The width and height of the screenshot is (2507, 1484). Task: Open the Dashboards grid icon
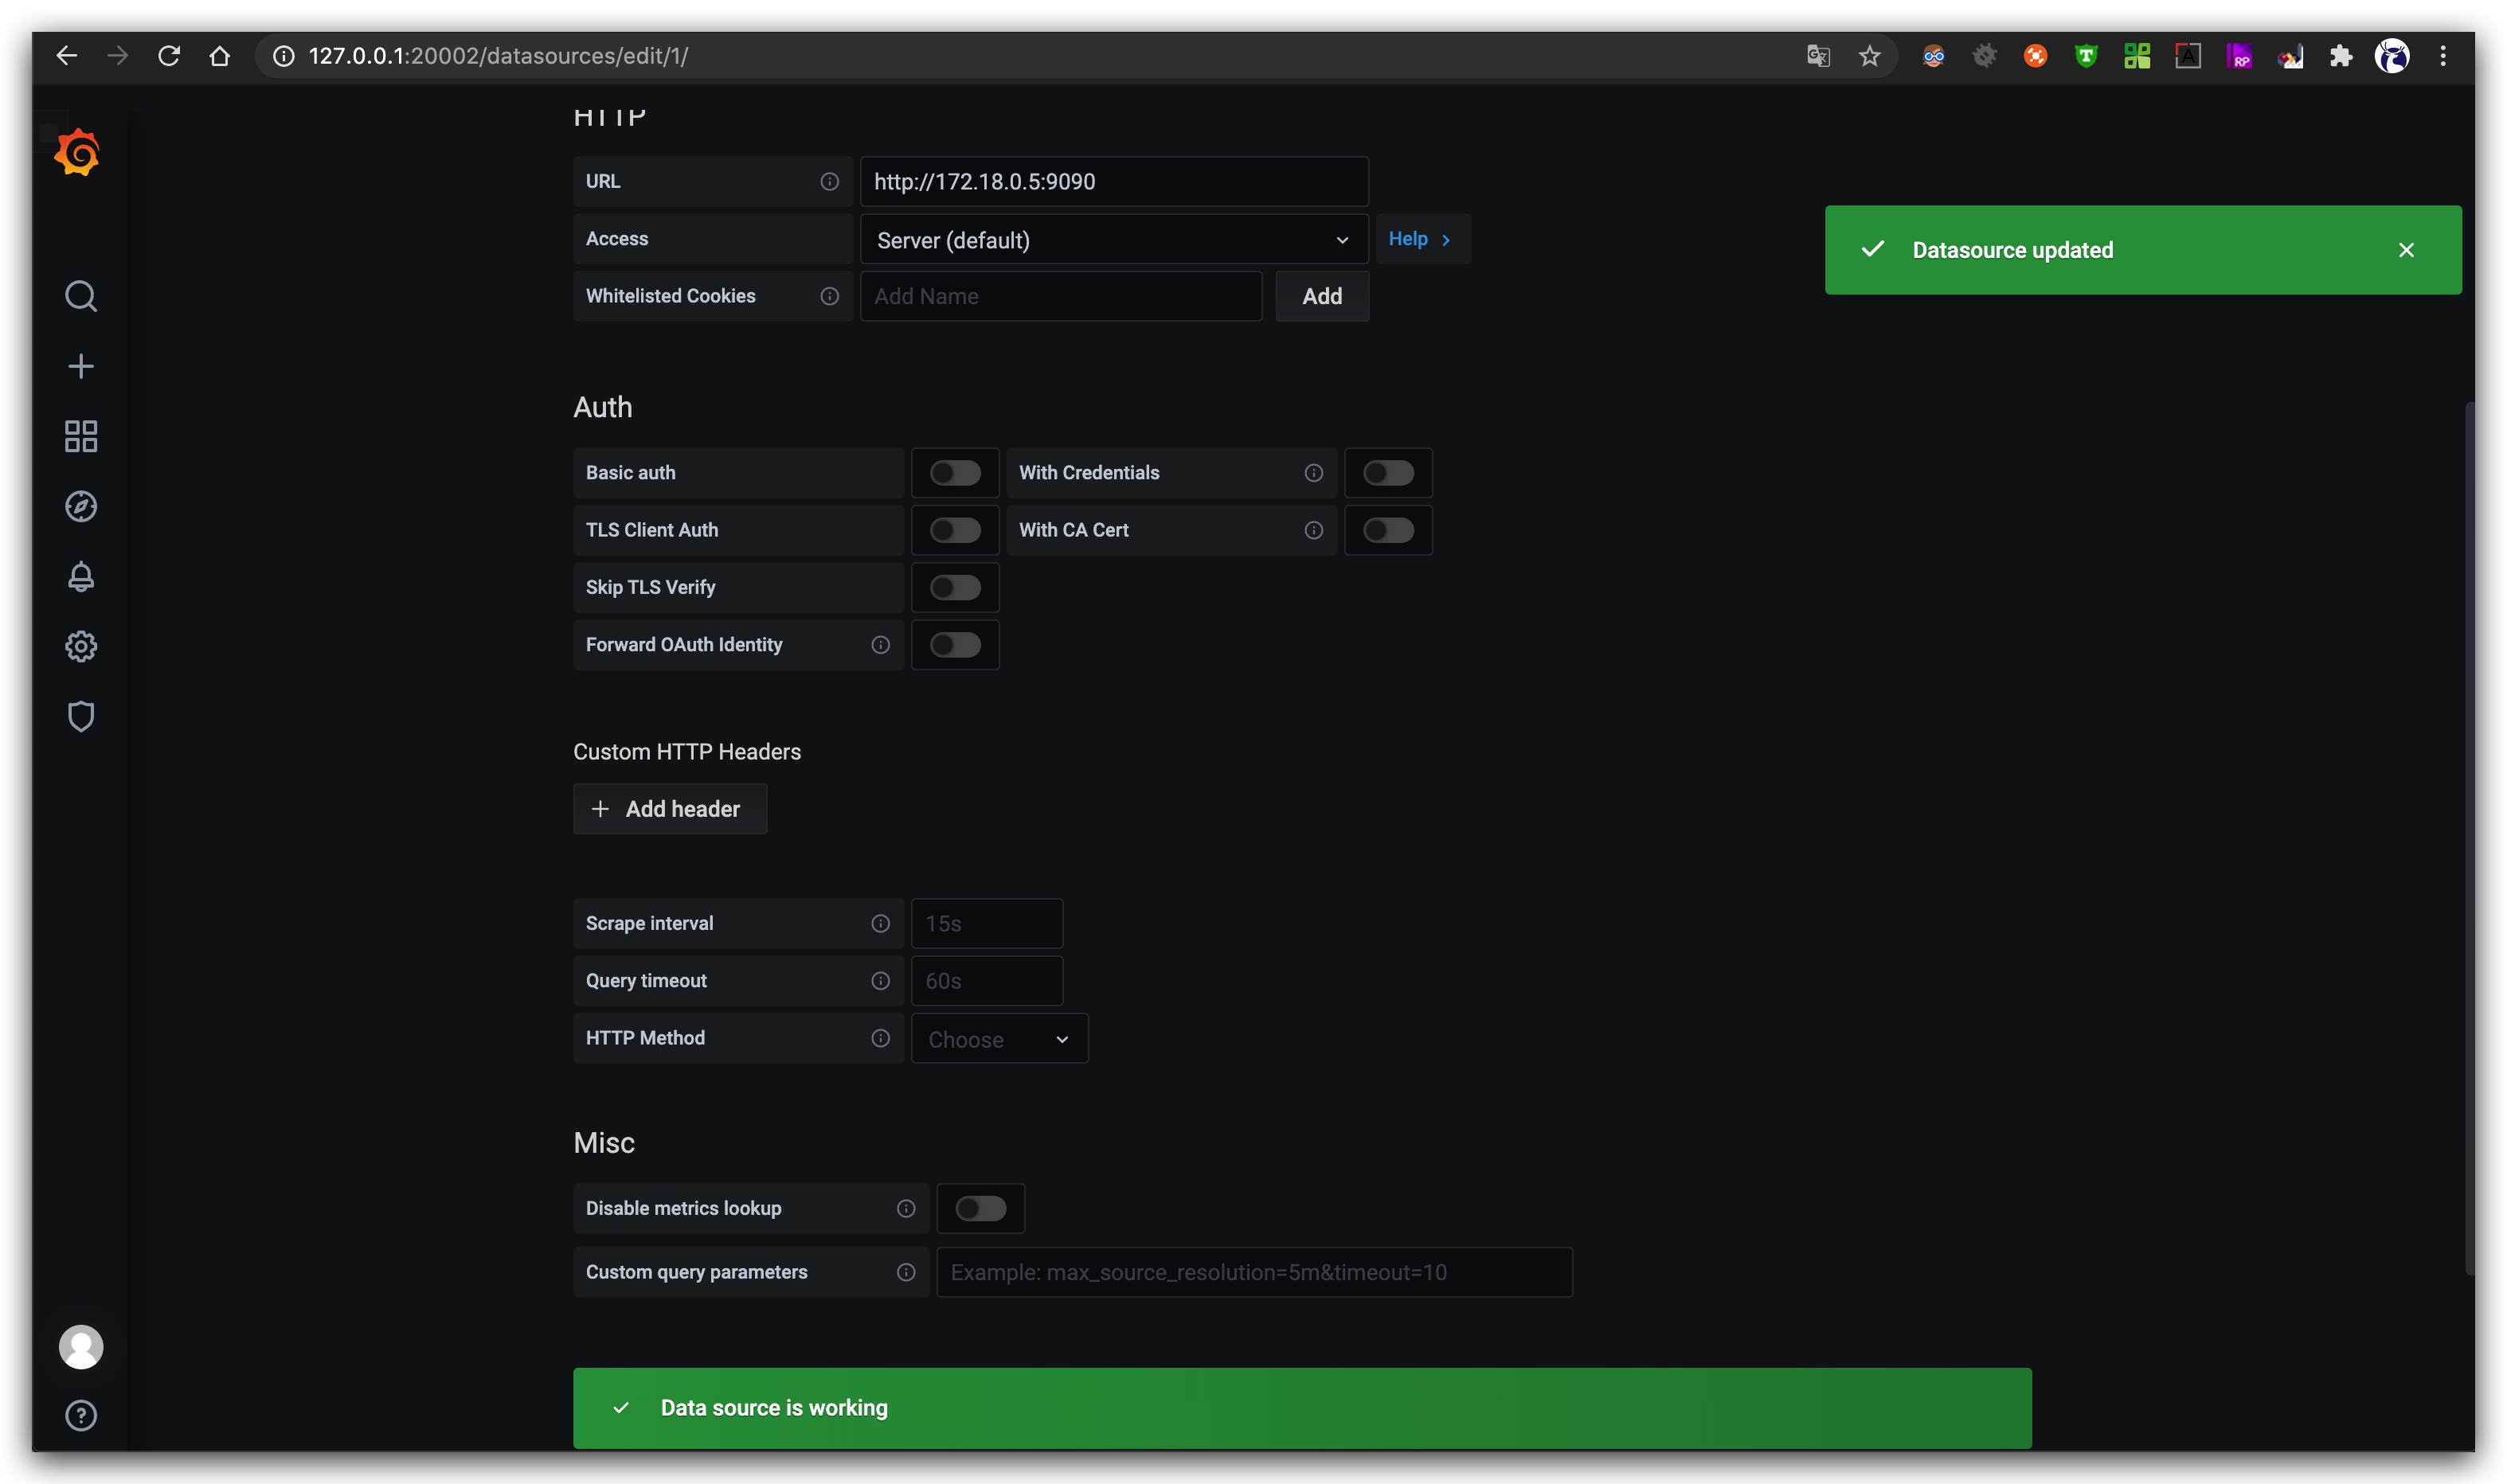pos(81,436)
